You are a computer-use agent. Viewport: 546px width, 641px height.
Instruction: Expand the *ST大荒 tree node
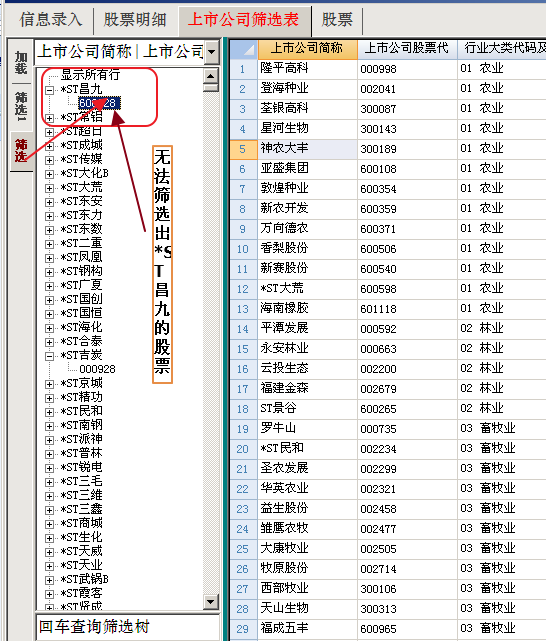[x=49, y=188]
